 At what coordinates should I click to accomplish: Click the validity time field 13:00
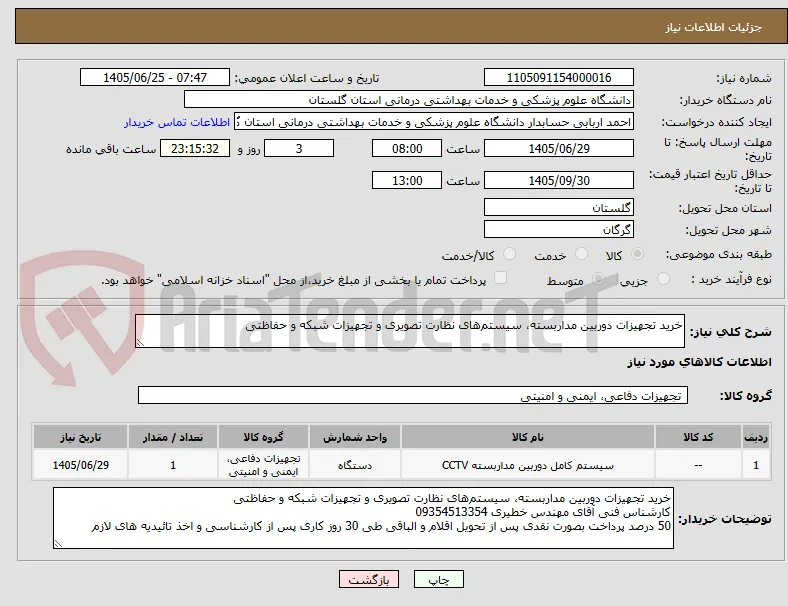coord(407,180)
